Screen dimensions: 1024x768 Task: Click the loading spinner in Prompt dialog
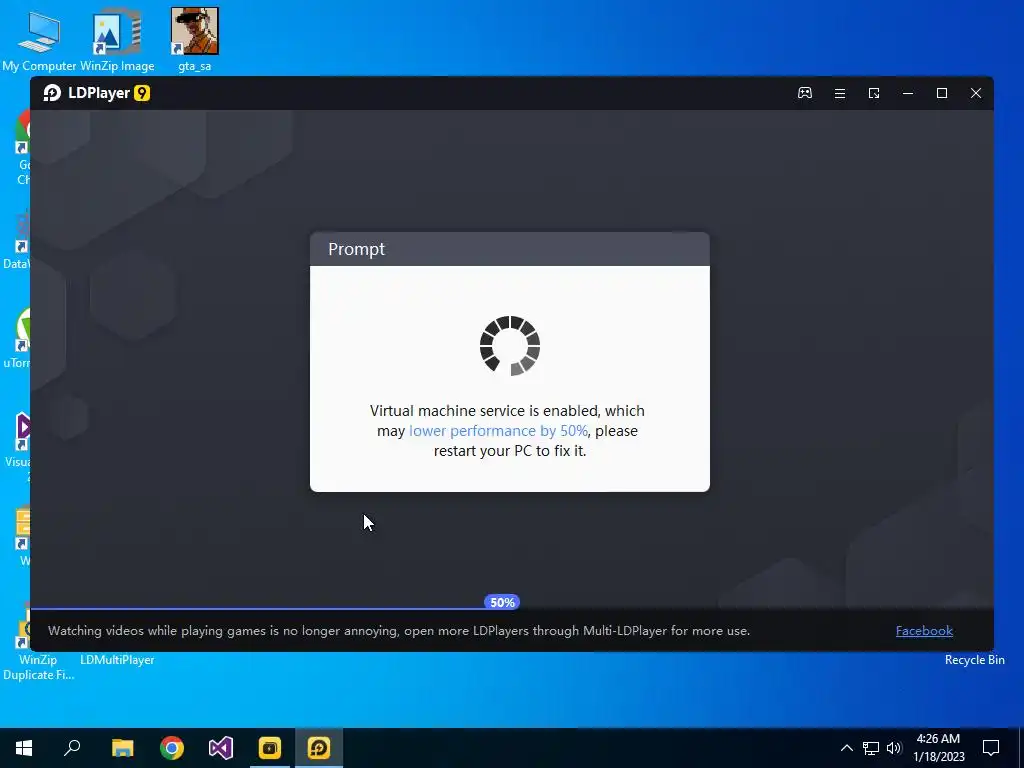point(510,345)
